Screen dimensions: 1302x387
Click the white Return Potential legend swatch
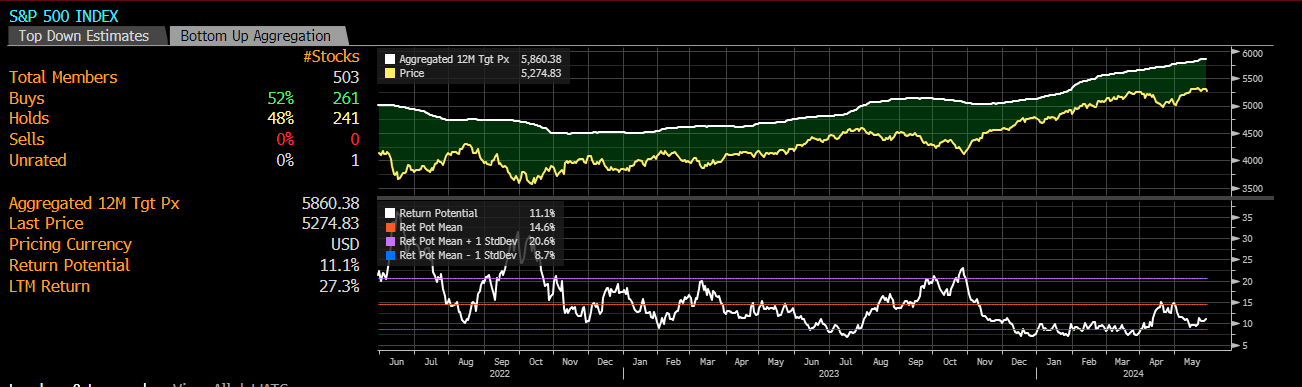tap(390, 213)
